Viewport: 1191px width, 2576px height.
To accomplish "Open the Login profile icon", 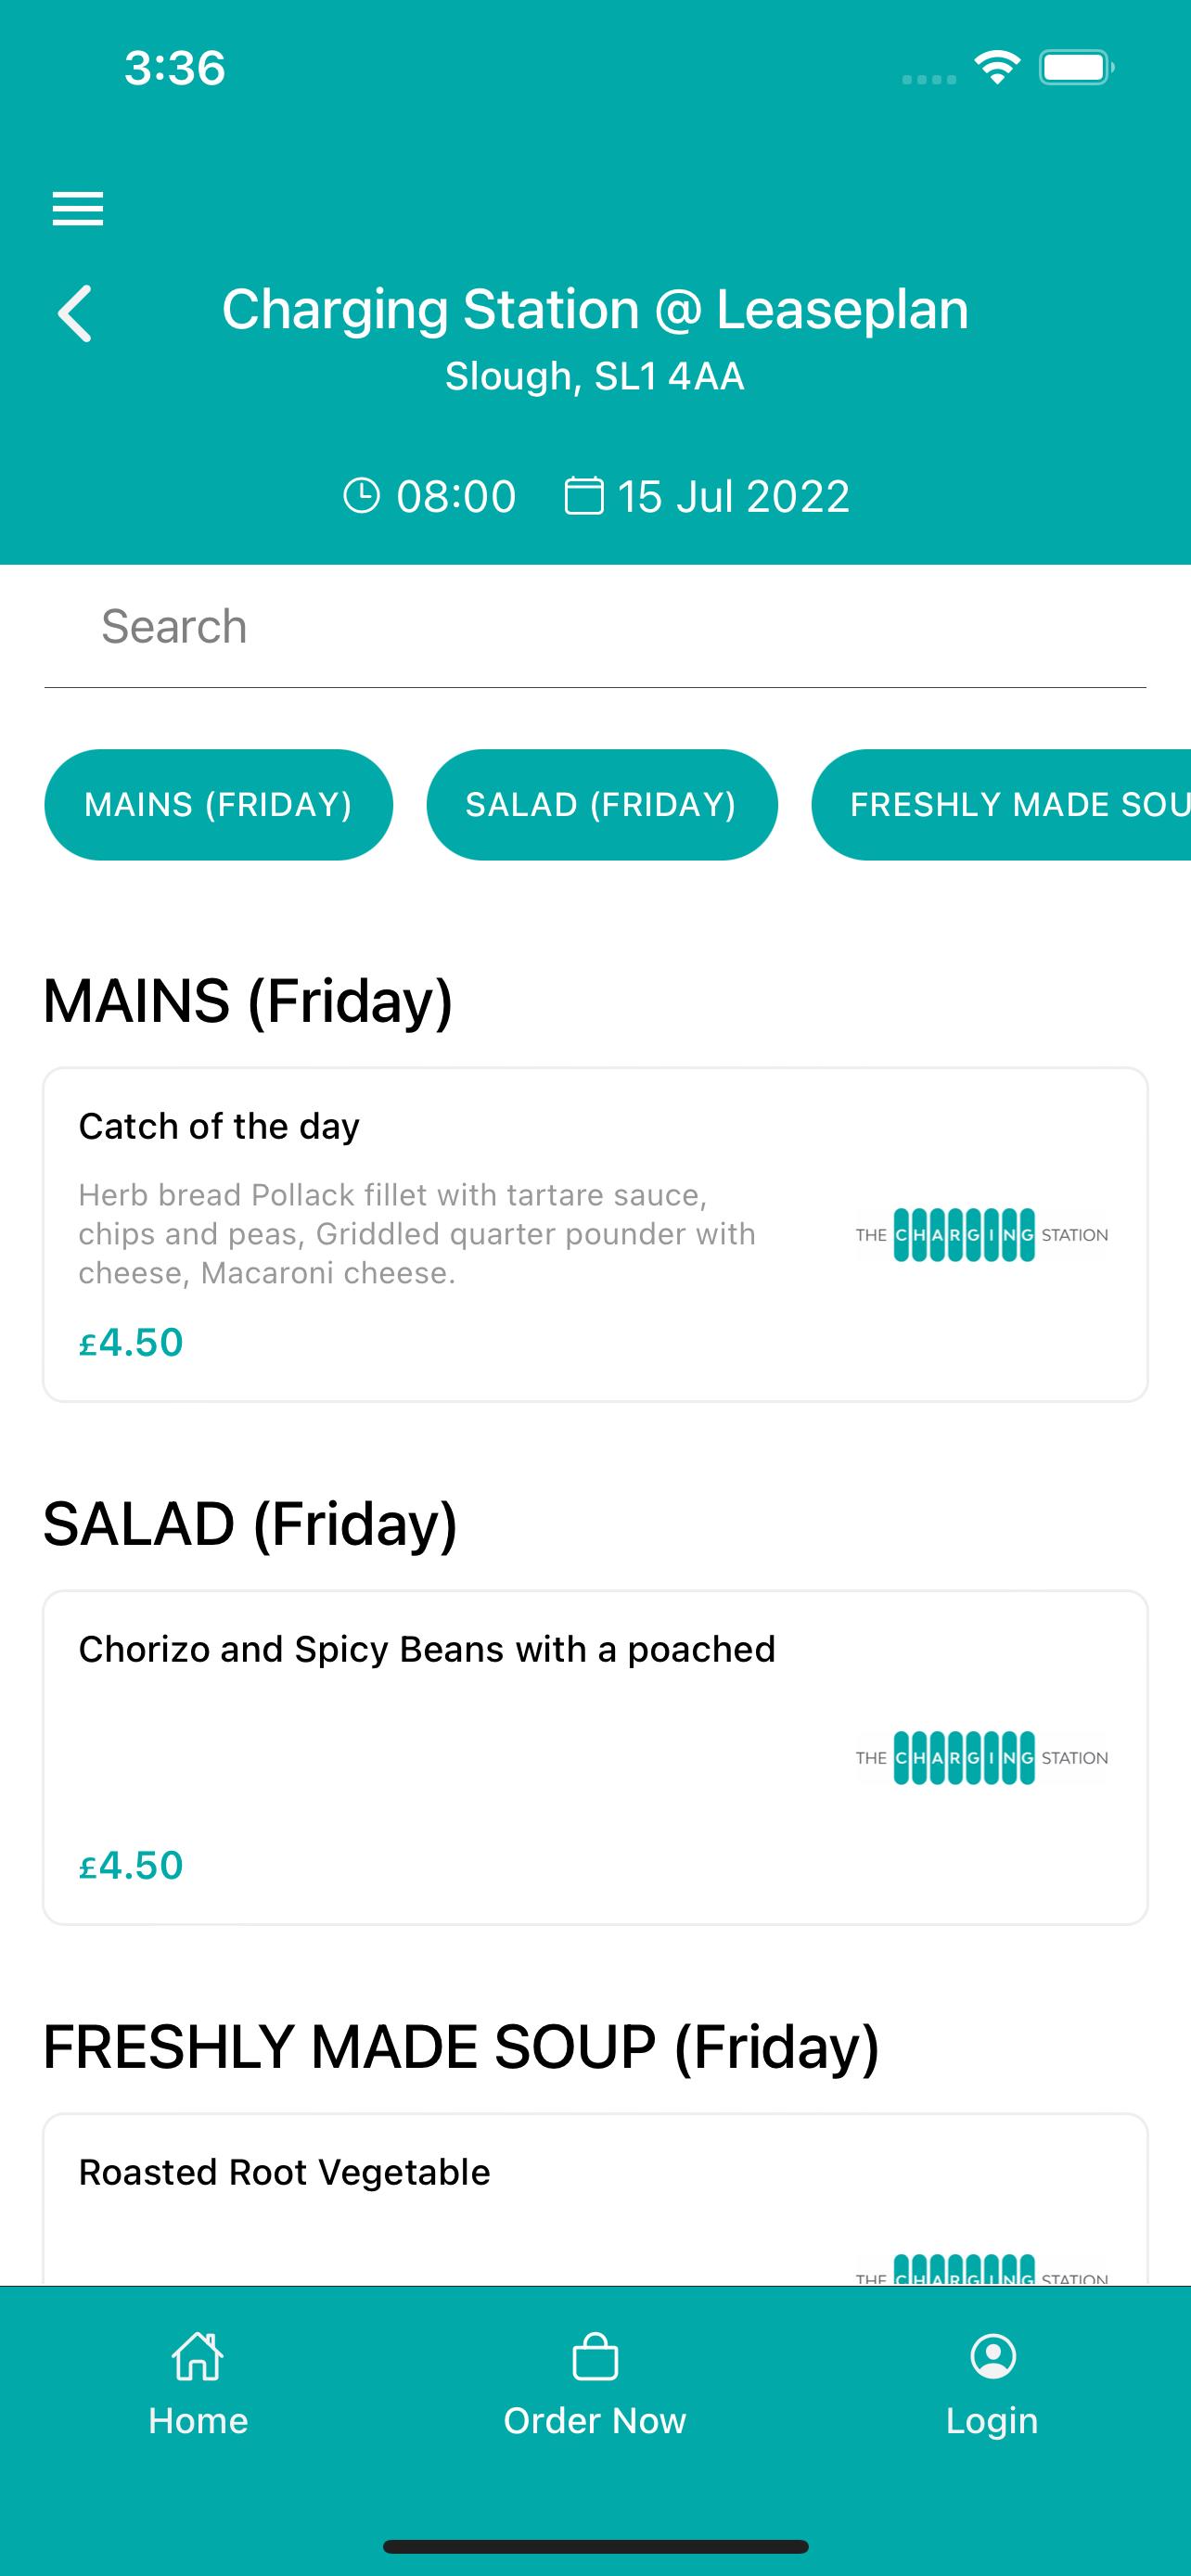I will click(x=993, y=2356).
